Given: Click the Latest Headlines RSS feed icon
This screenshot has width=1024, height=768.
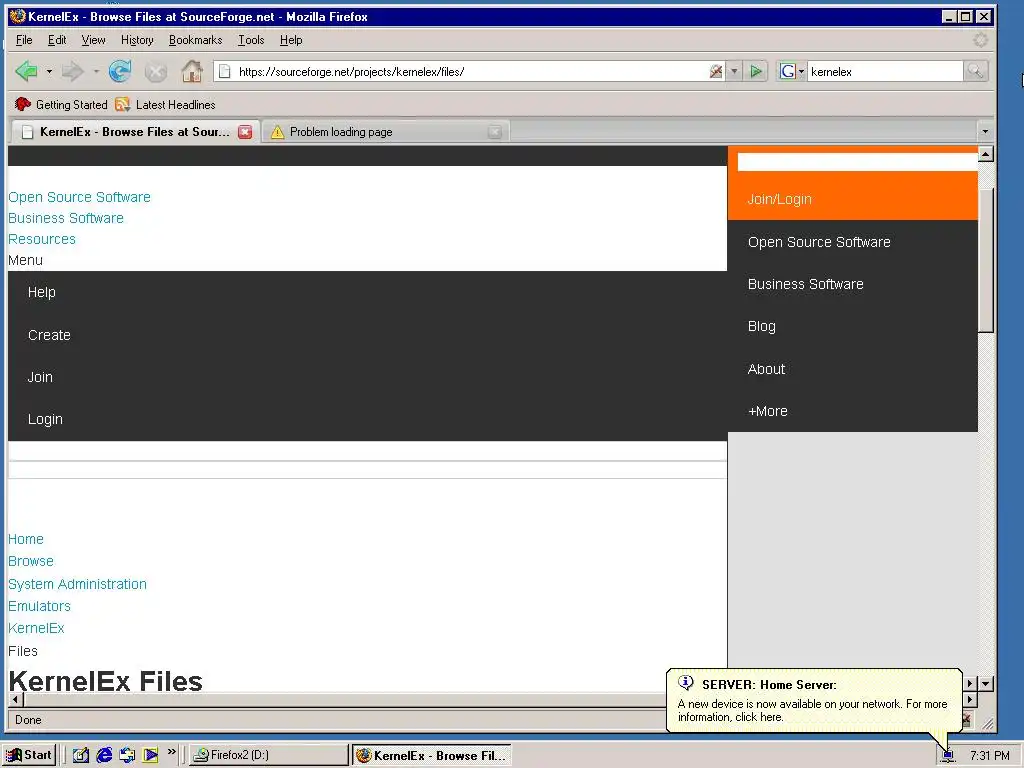Looking at the screenshot, I should (122, 104).
